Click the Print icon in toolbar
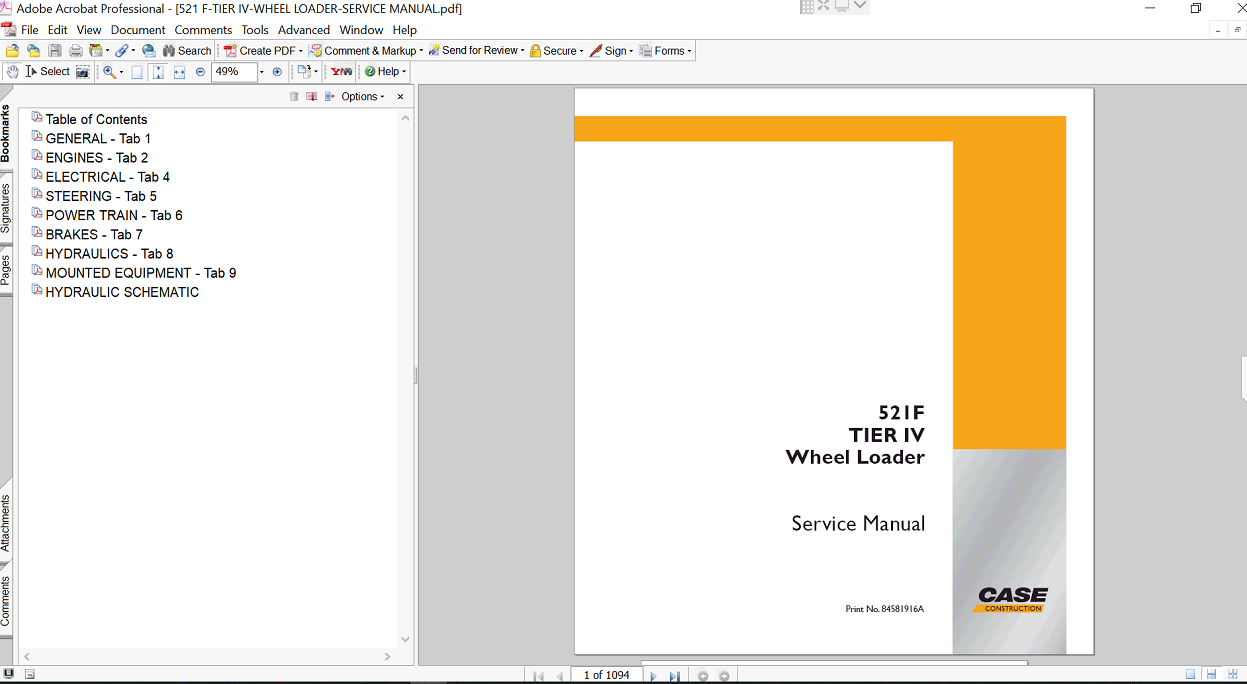Viewport: 1247px width, 684px height. click(x=75, y=51)
